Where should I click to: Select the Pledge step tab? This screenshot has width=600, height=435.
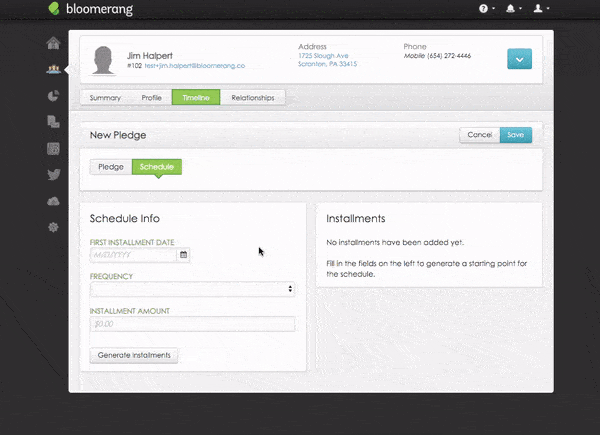pyautogui.click(x=110, y=167)
